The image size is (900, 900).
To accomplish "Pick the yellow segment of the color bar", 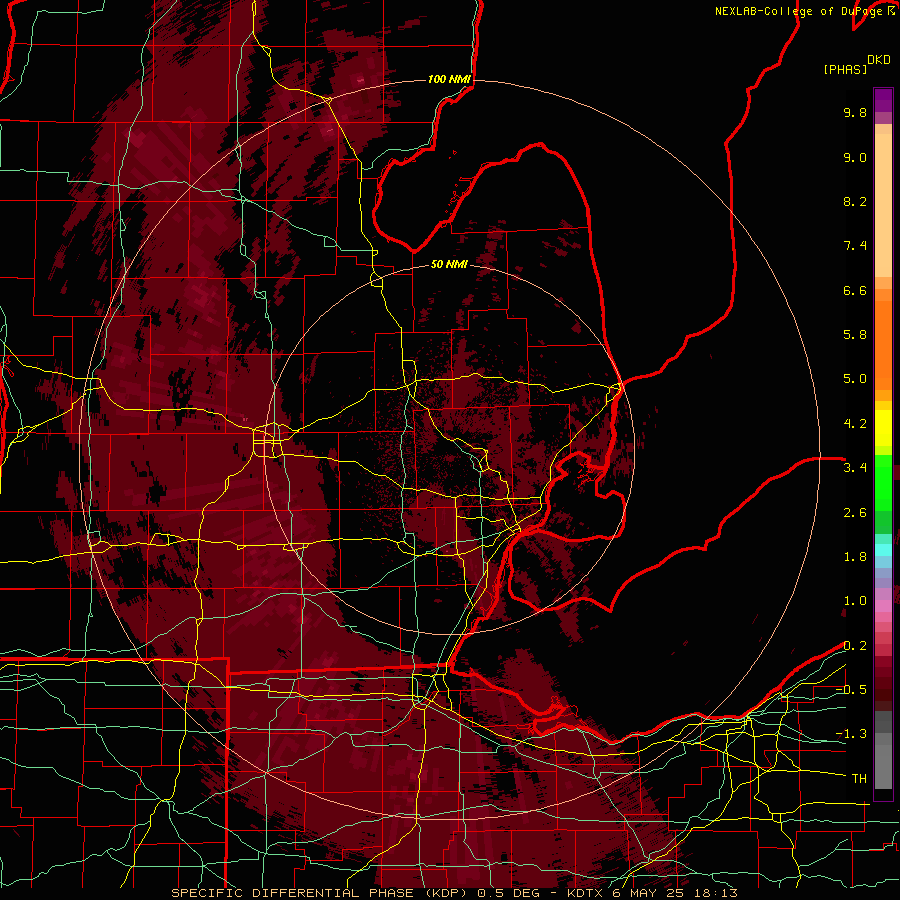I will (883, 428).
